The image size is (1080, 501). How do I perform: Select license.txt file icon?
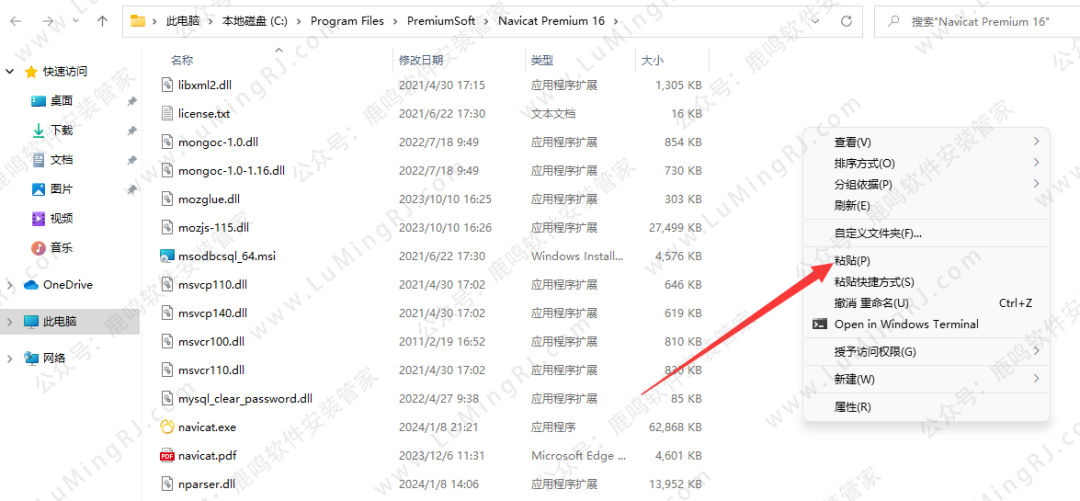pyautogui.click(x=167, y=113)
